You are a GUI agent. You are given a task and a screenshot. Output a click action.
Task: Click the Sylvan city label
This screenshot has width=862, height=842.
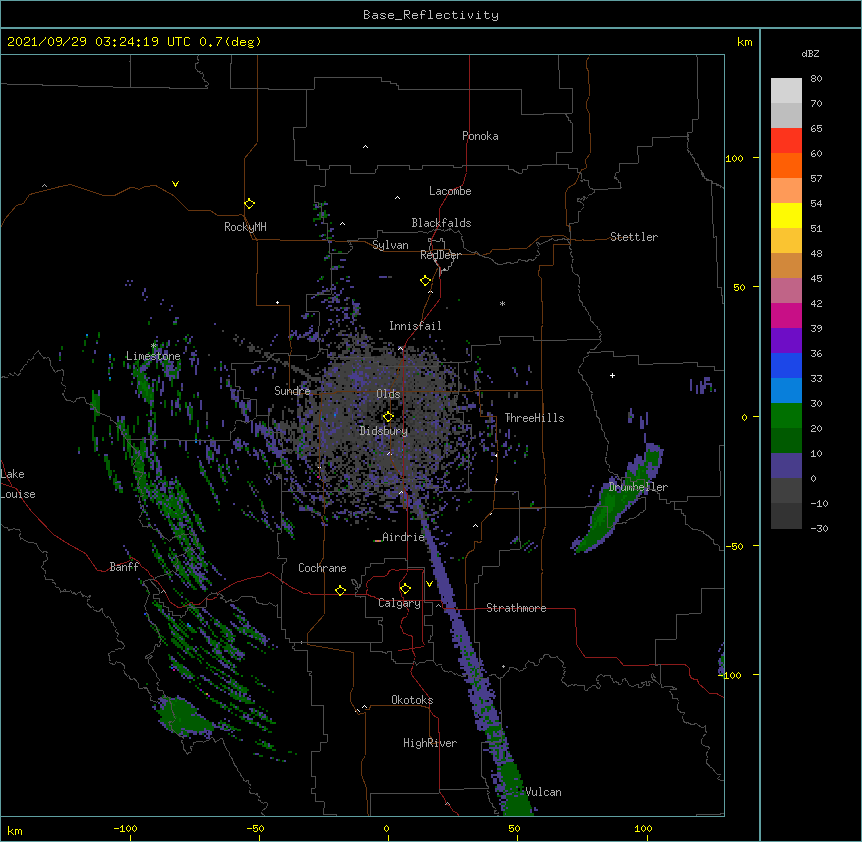point(390,245)
